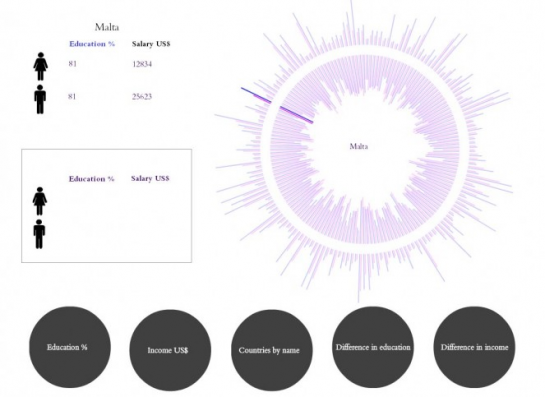
Task: Select the Countries by name button
Action: 272,350
